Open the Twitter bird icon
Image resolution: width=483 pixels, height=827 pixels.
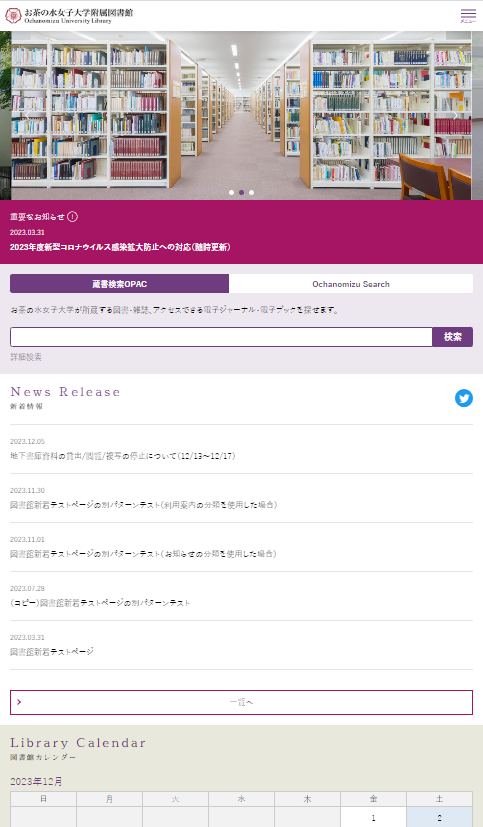pos(463,398)
